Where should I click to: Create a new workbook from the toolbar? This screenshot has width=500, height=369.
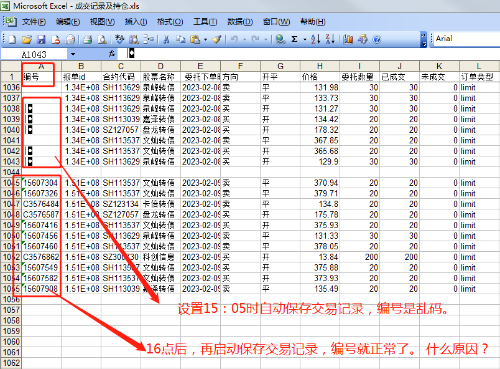pos(12,39)
